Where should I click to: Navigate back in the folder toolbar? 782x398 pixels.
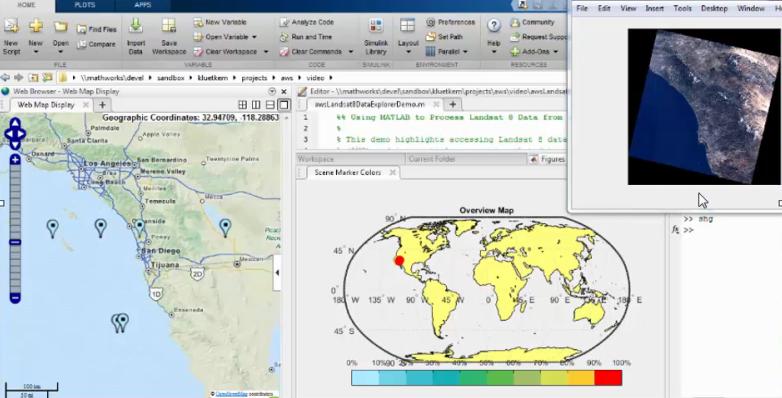[x=5, y=78]
